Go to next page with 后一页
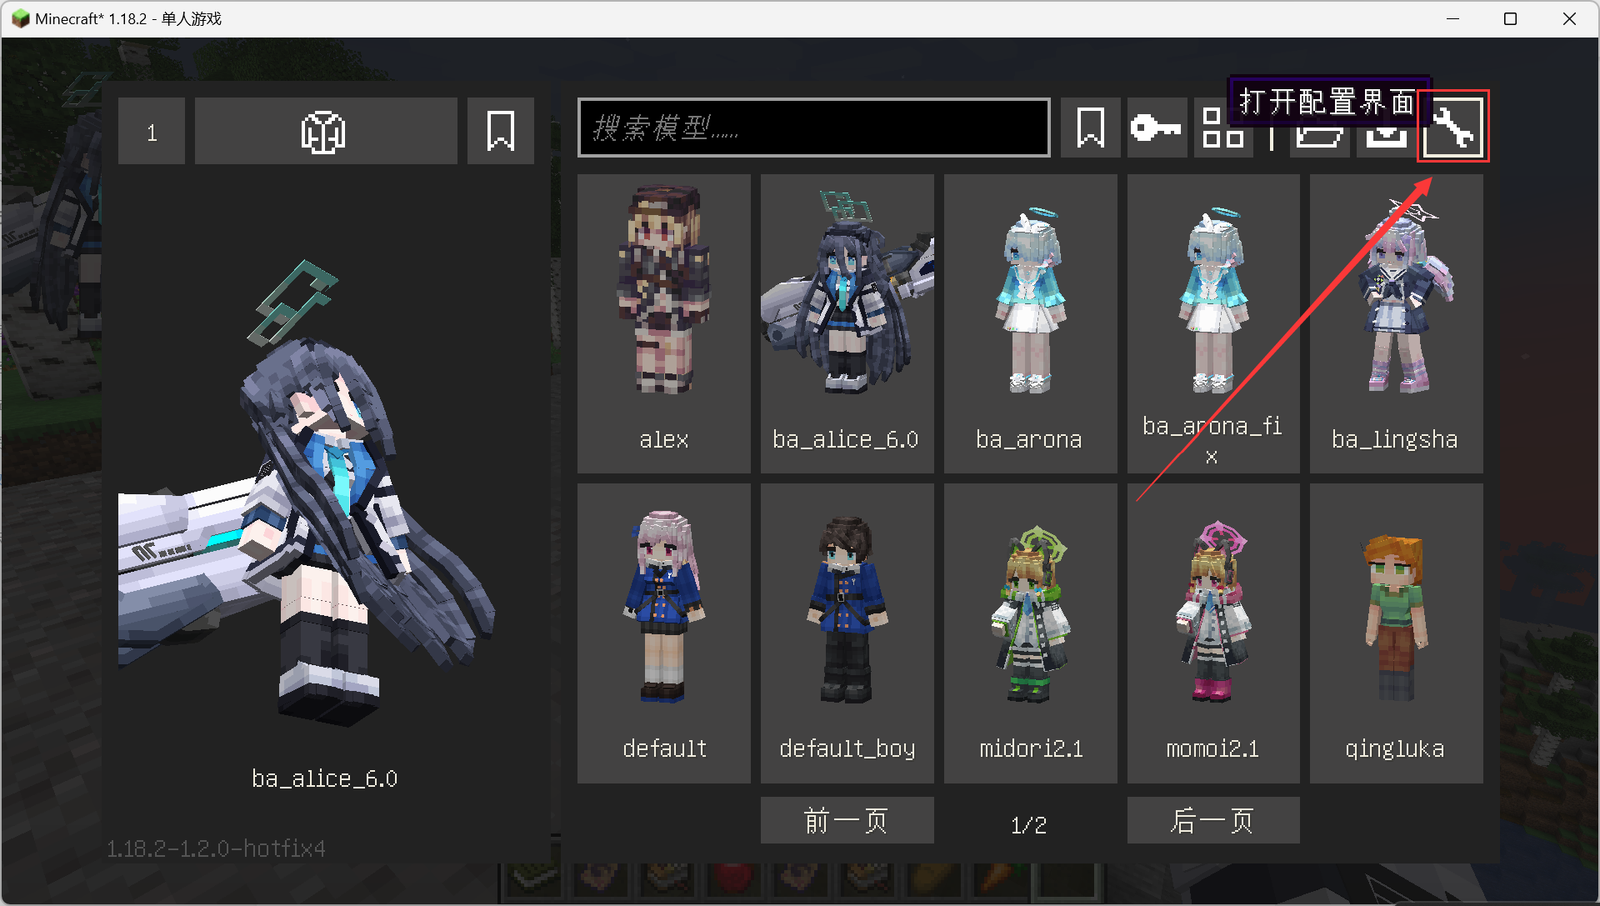This screenshot has height=906, width=1600. point(1213,821)
